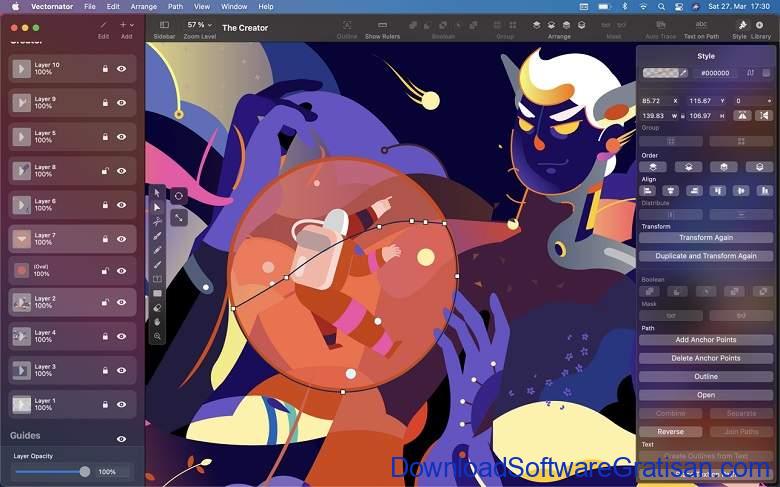Screen dimensions: 780x487
Task: Select the Scissors tool
Action: [x=157, y=221]
